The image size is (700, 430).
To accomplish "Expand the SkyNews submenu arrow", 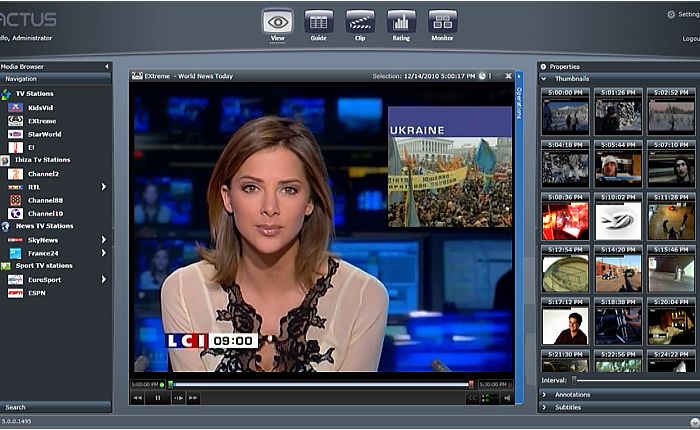I will (x=104, y=240).
